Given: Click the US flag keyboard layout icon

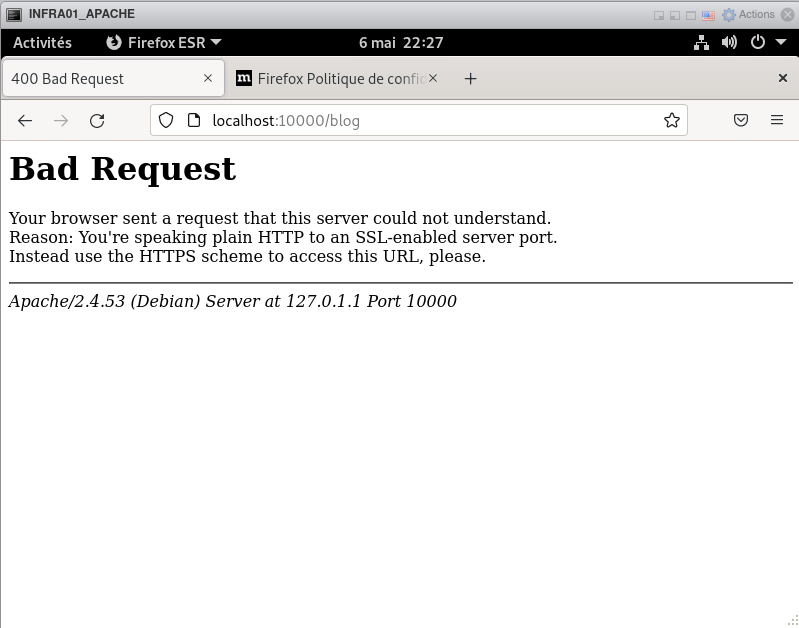Looking at the screenshot, I should tap(708, 15).
